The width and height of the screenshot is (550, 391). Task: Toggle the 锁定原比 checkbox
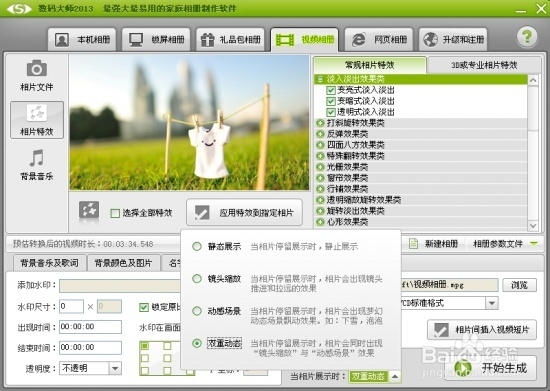144,308
